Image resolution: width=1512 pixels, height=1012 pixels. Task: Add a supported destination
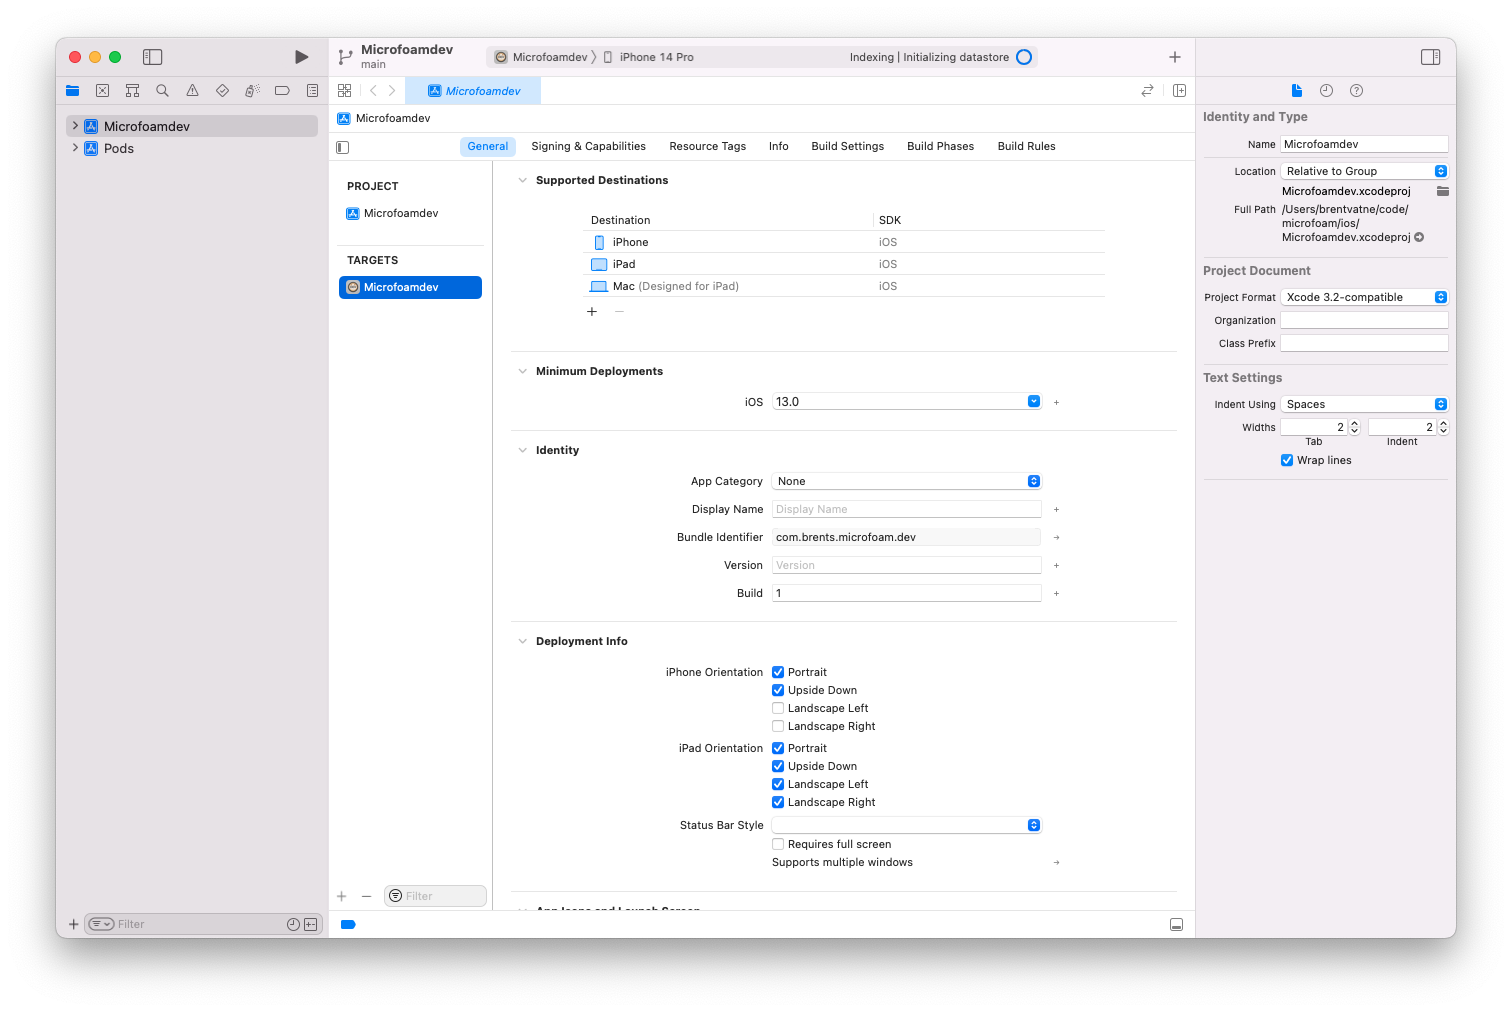592,312
